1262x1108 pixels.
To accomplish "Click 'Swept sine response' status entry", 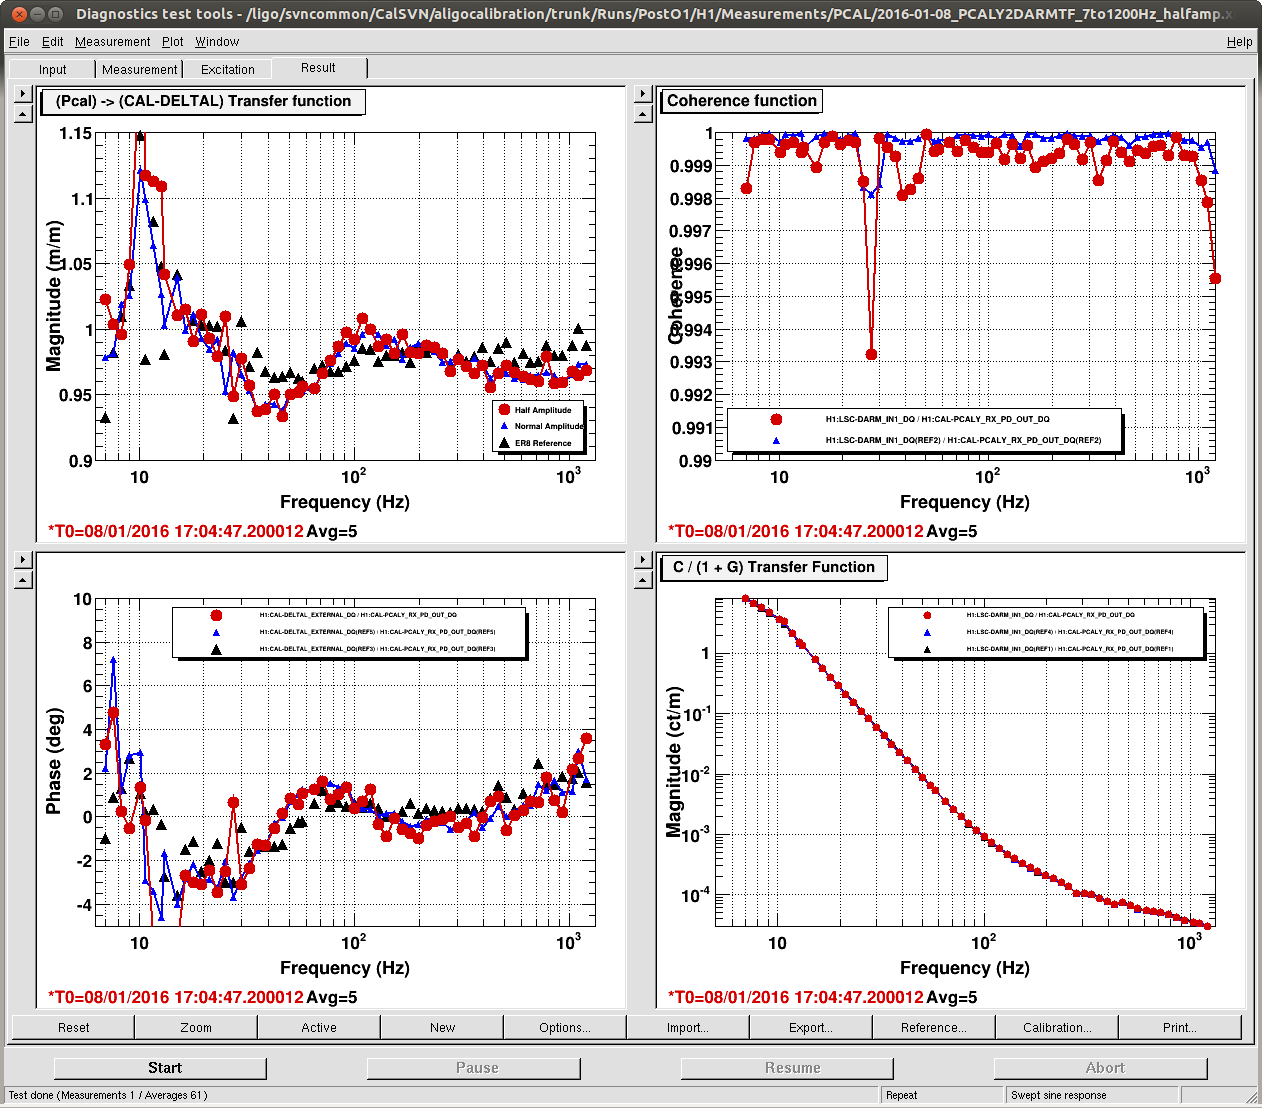I will pyautogui.click(x=1059, y=1095).
